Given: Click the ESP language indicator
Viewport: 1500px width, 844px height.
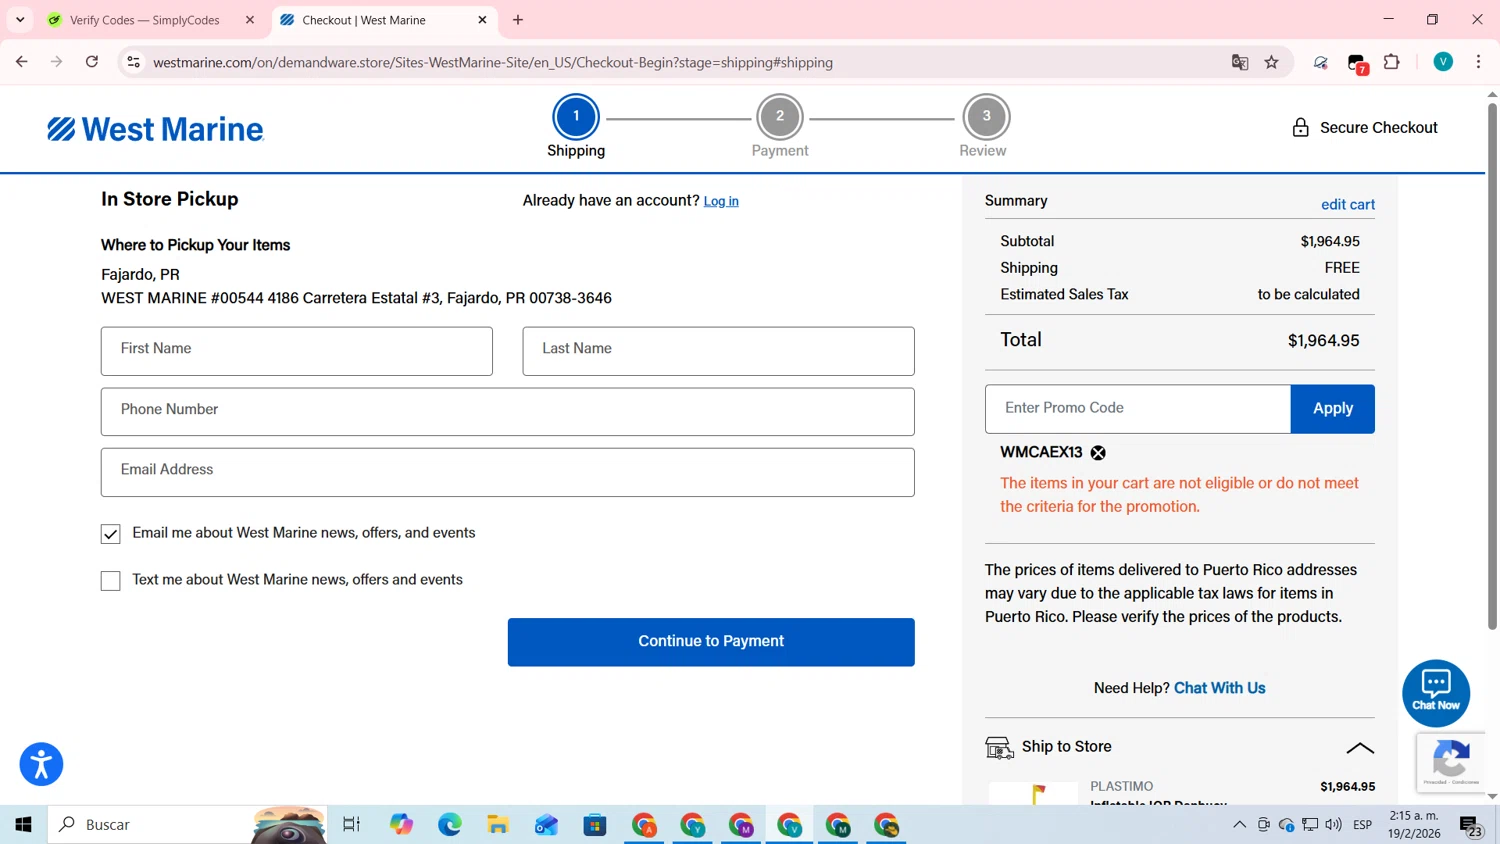Looking at the screenshot, I should [x=1362, y=825].
